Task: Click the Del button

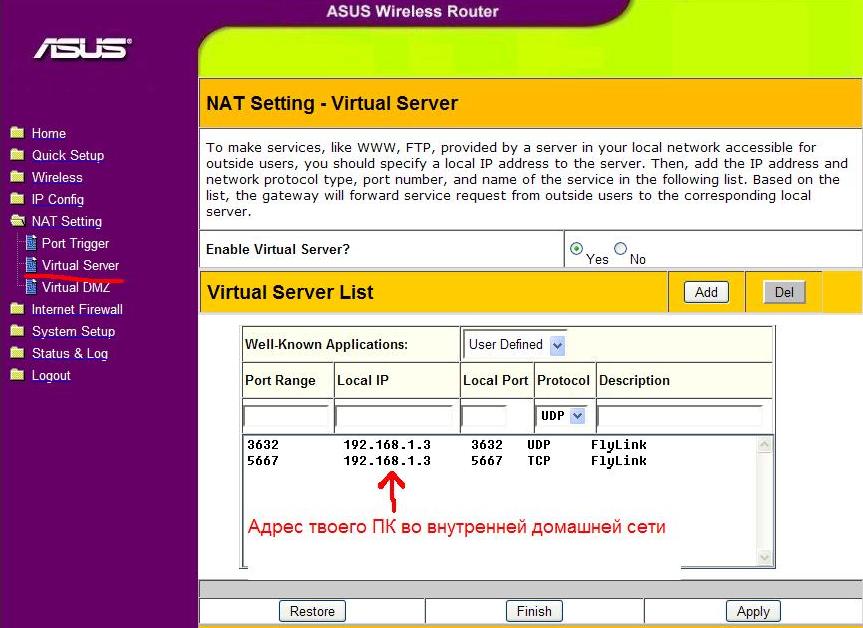Action: coord(784,292)
